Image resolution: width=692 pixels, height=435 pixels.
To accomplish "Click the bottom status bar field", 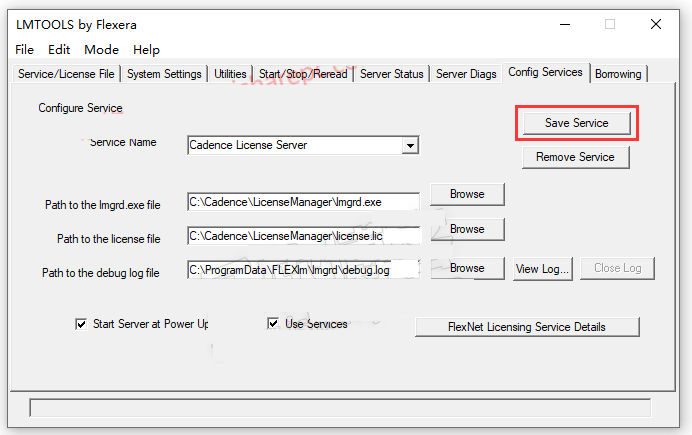I will click(340, 408).
